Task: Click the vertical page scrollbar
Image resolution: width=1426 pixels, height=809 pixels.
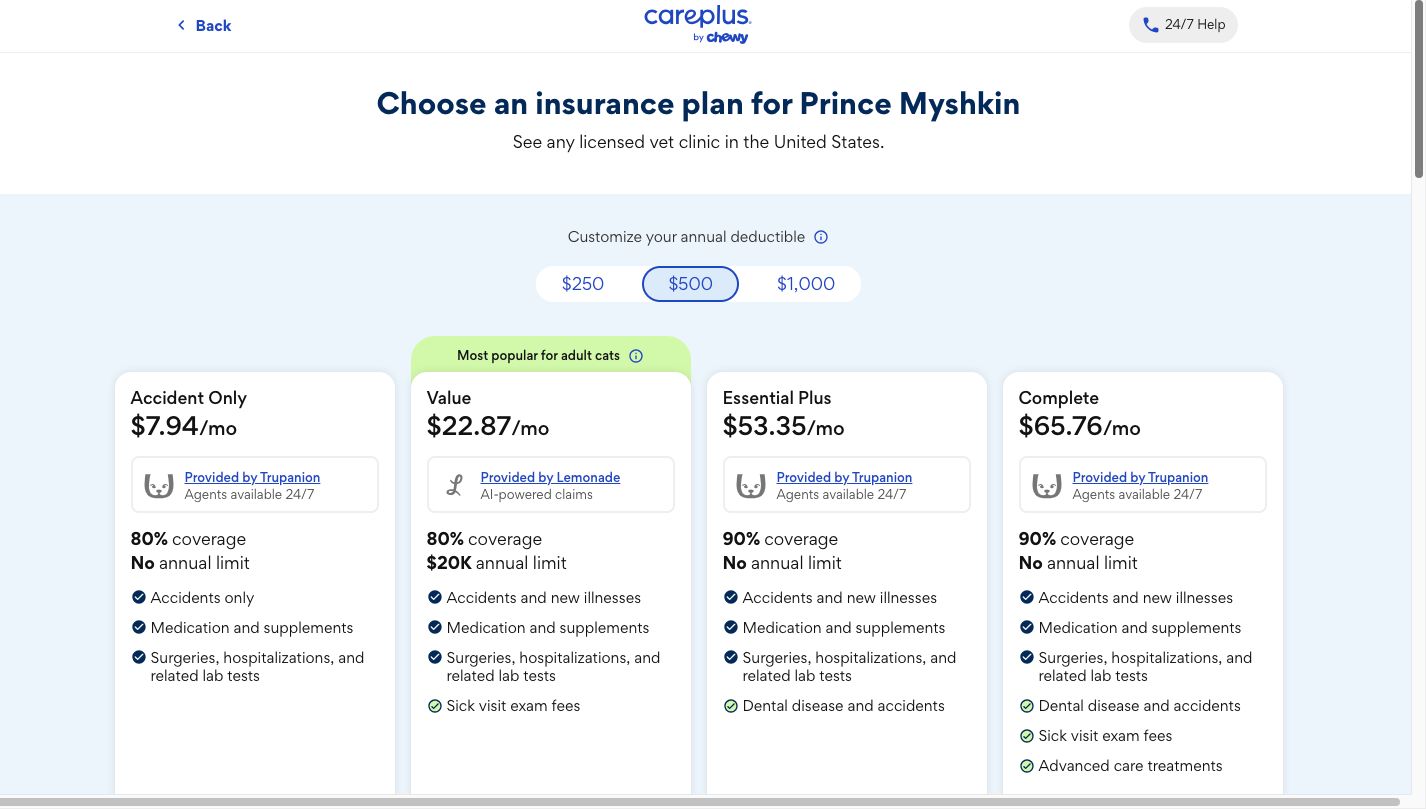Action: coord(1418,90)
